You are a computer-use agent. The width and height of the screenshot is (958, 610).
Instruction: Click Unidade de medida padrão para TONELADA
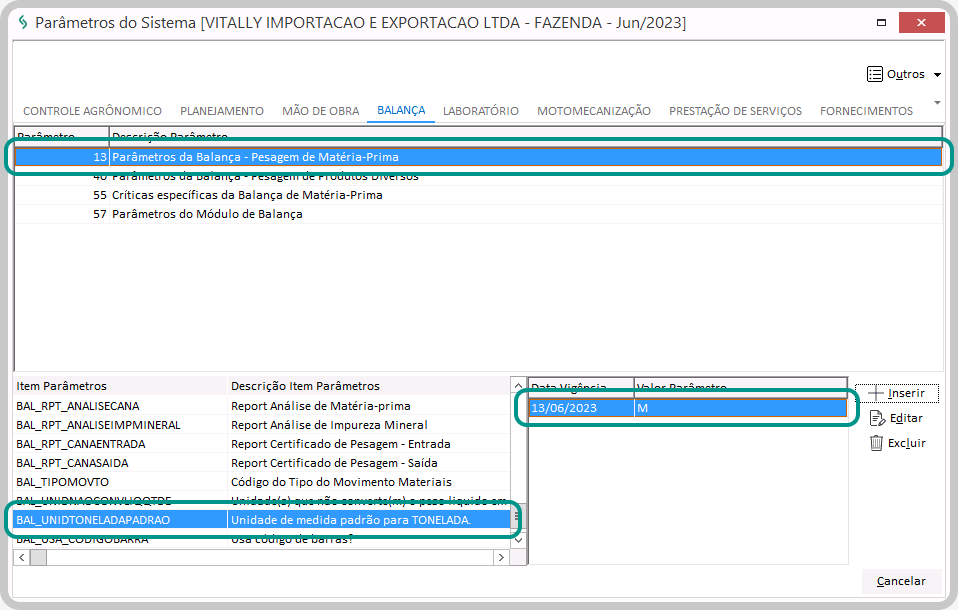[351, 520]
